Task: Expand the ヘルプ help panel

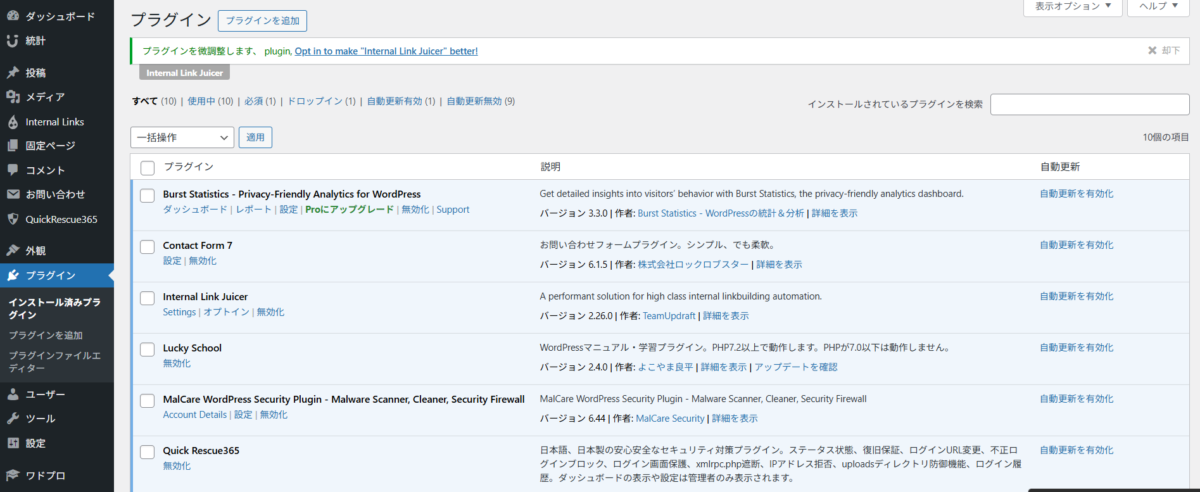Action: point(1159,7)
